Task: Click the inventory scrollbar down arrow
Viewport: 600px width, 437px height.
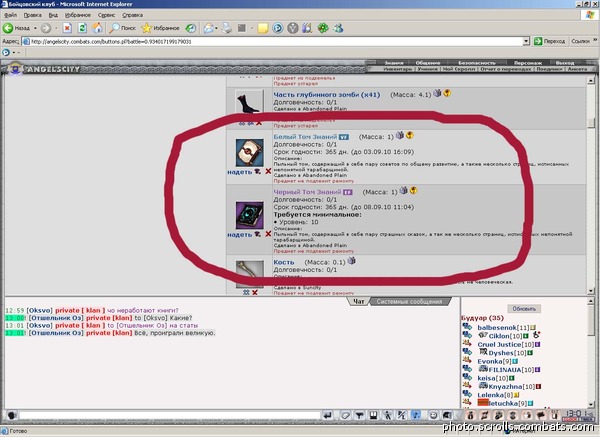Action: click(x=591, y=291)
